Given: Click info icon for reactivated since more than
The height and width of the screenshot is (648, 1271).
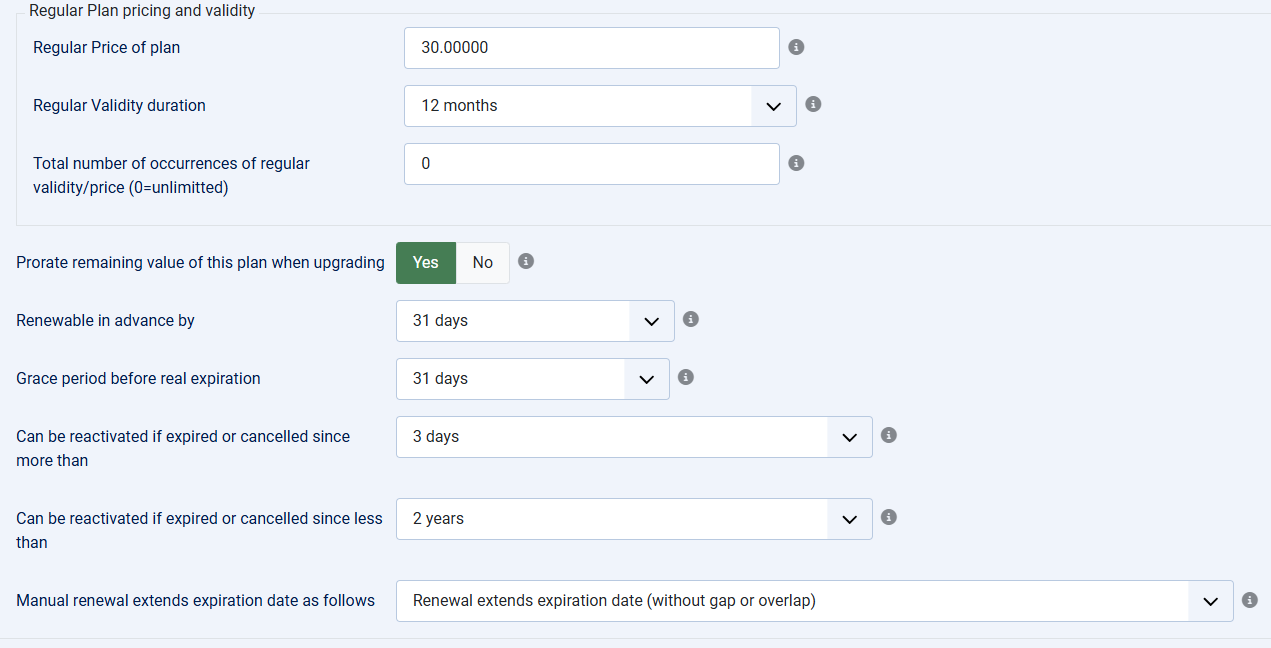Looking at the screenshot, I should 888,435.
